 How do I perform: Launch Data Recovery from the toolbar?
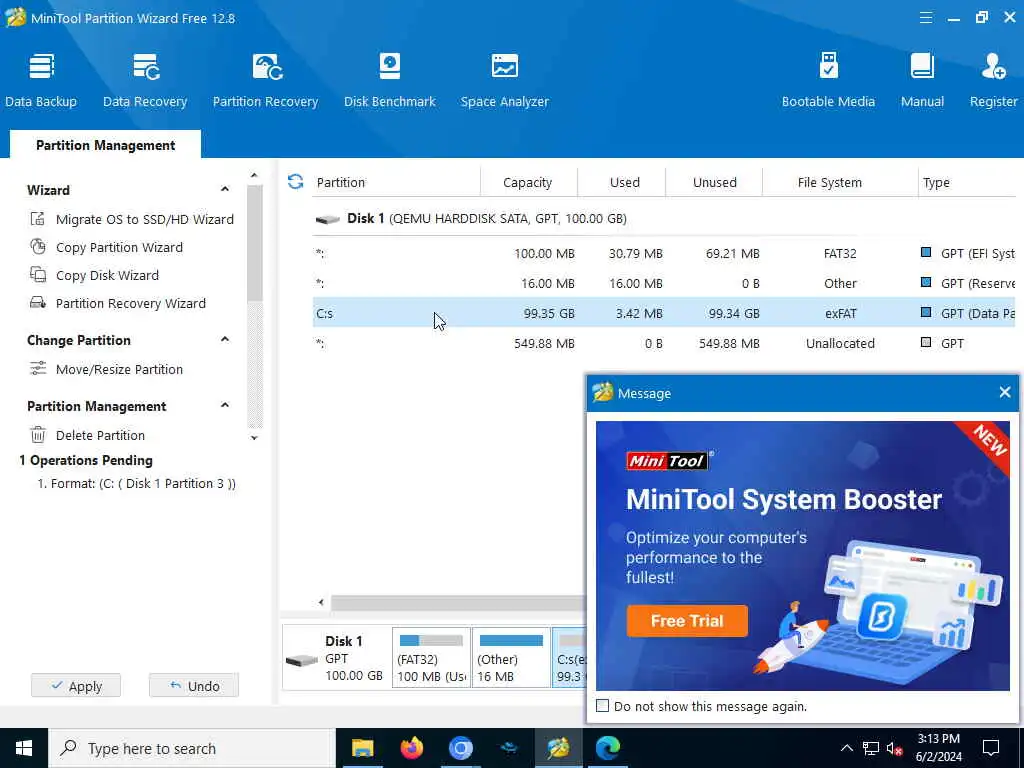point(145,80)
